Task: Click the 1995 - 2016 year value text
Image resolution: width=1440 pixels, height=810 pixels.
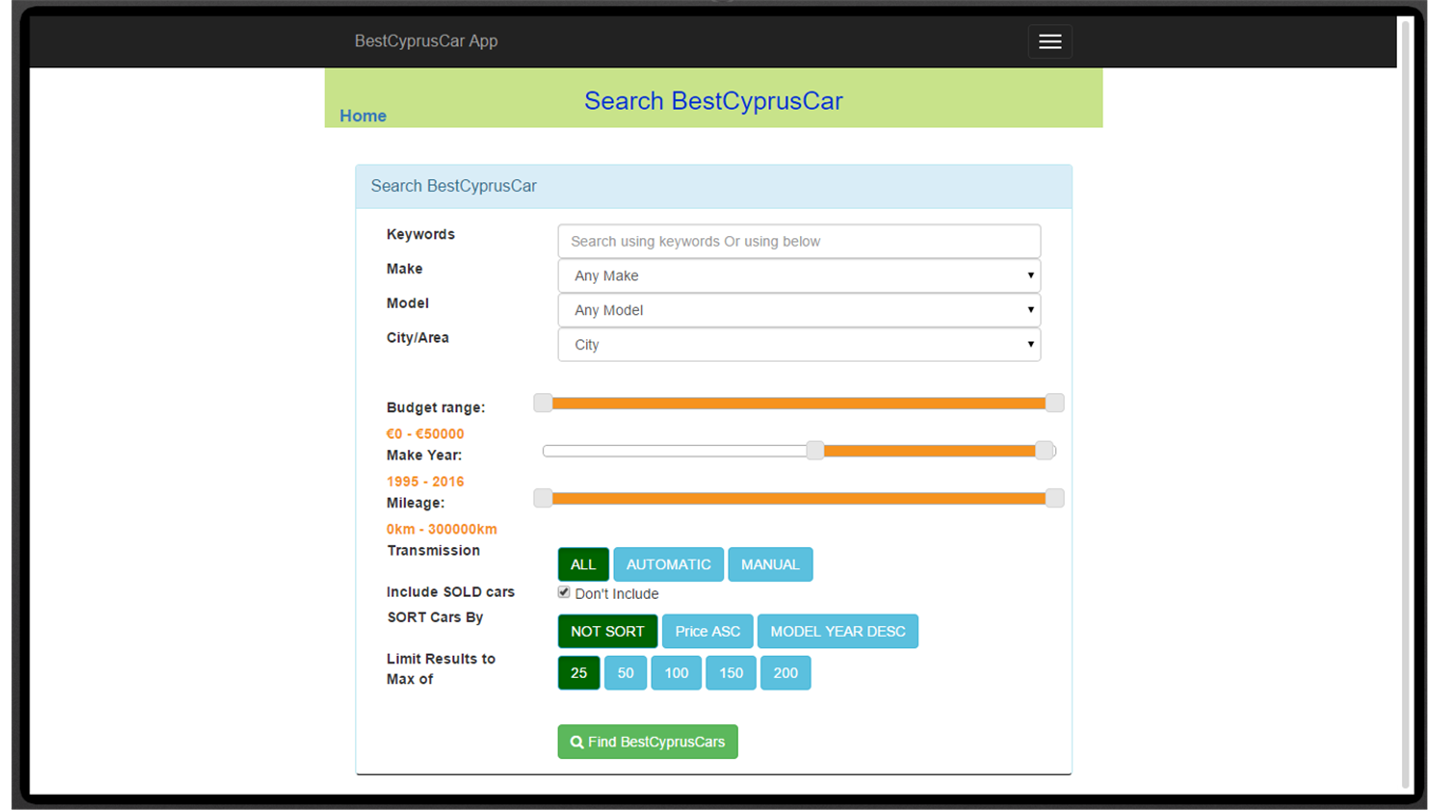Action: pos(425,481)
